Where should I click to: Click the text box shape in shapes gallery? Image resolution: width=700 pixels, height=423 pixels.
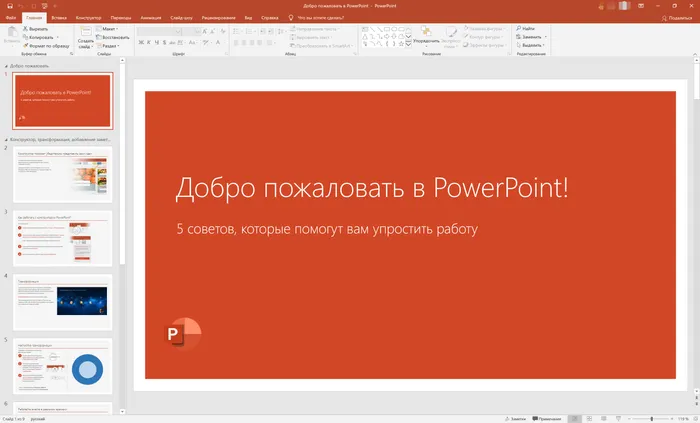coord(365,29)
